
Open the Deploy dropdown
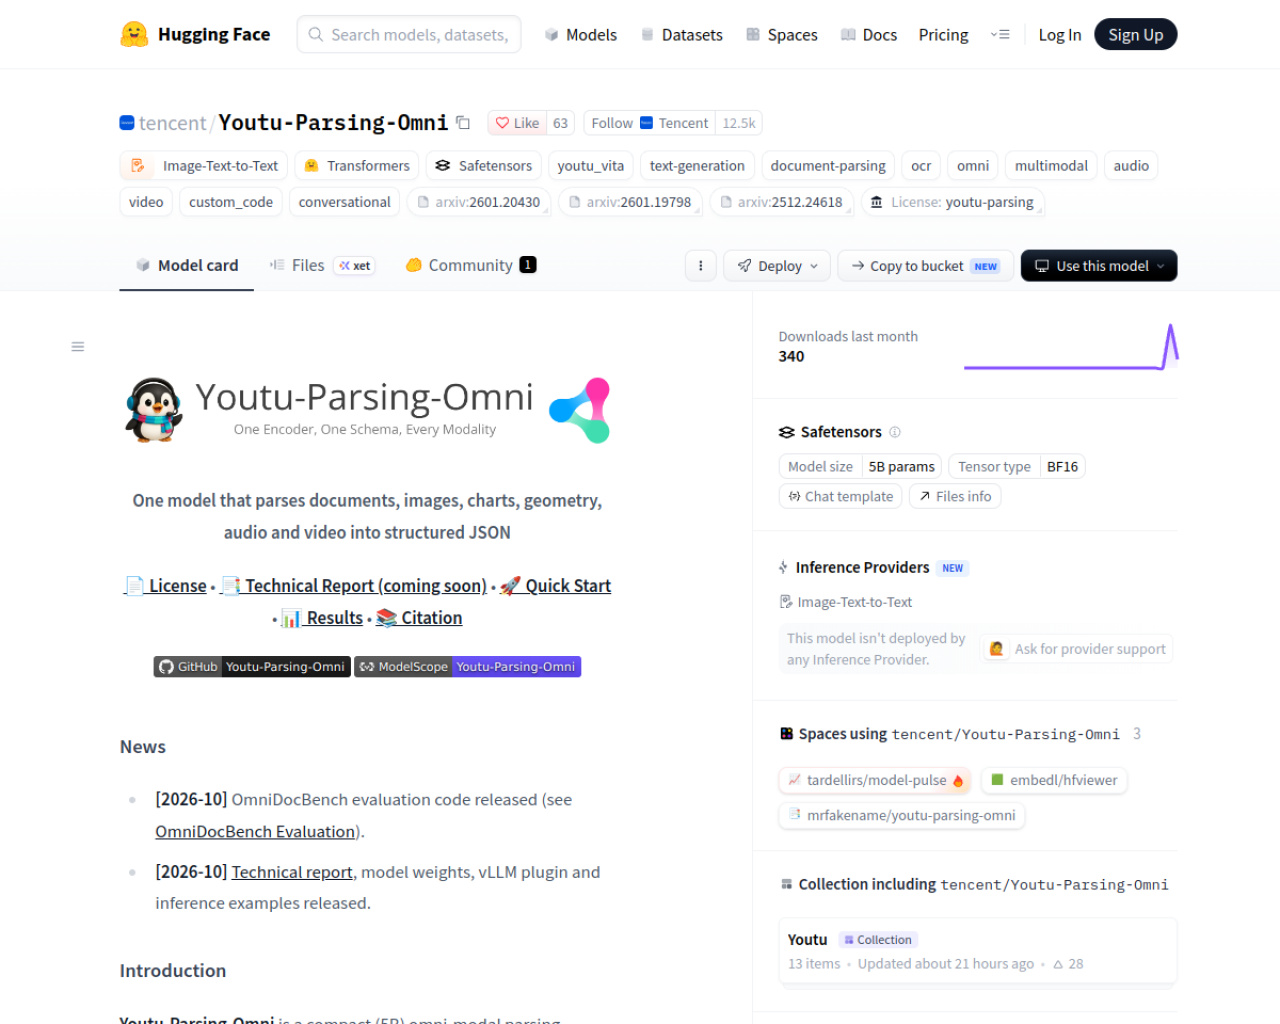777,266
